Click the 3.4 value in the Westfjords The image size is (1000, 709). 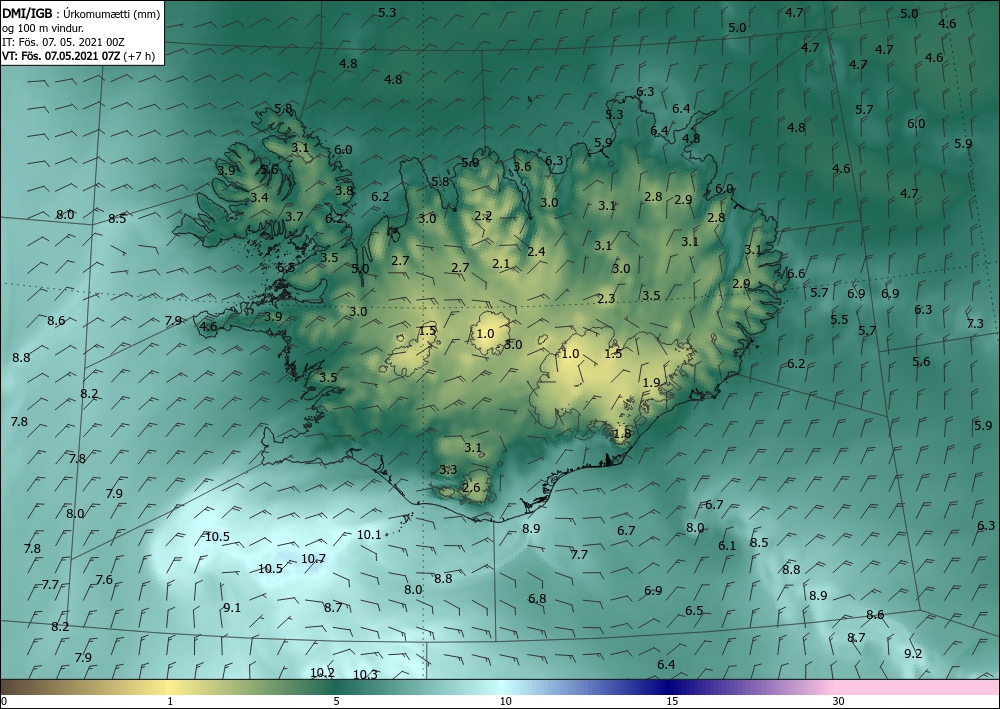point(259,197)
